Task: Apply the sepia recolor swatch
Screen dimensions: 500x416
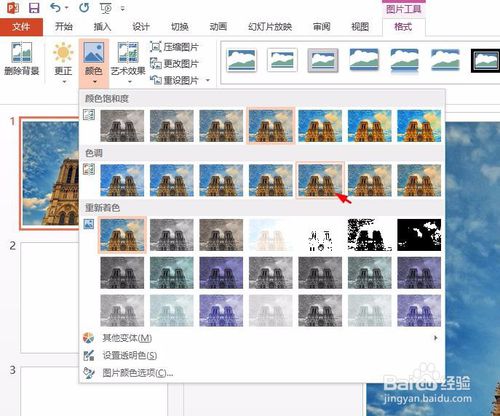Action: [x=221, y=235]
